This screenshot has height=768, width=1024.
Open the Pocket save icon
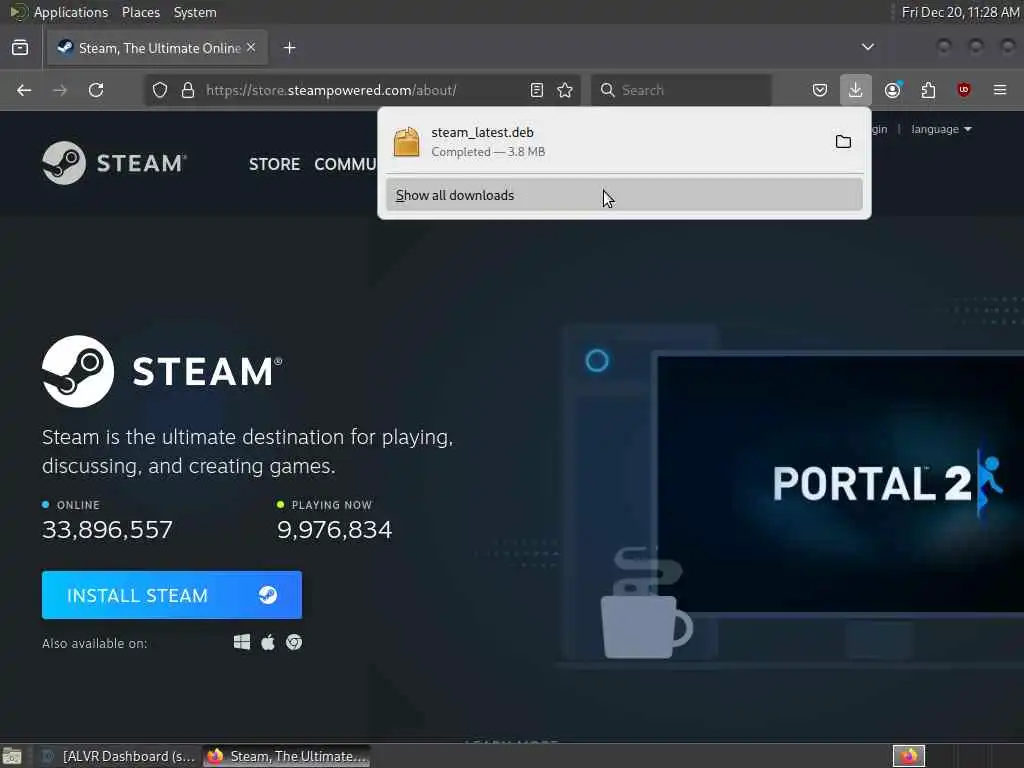point(820,90)
